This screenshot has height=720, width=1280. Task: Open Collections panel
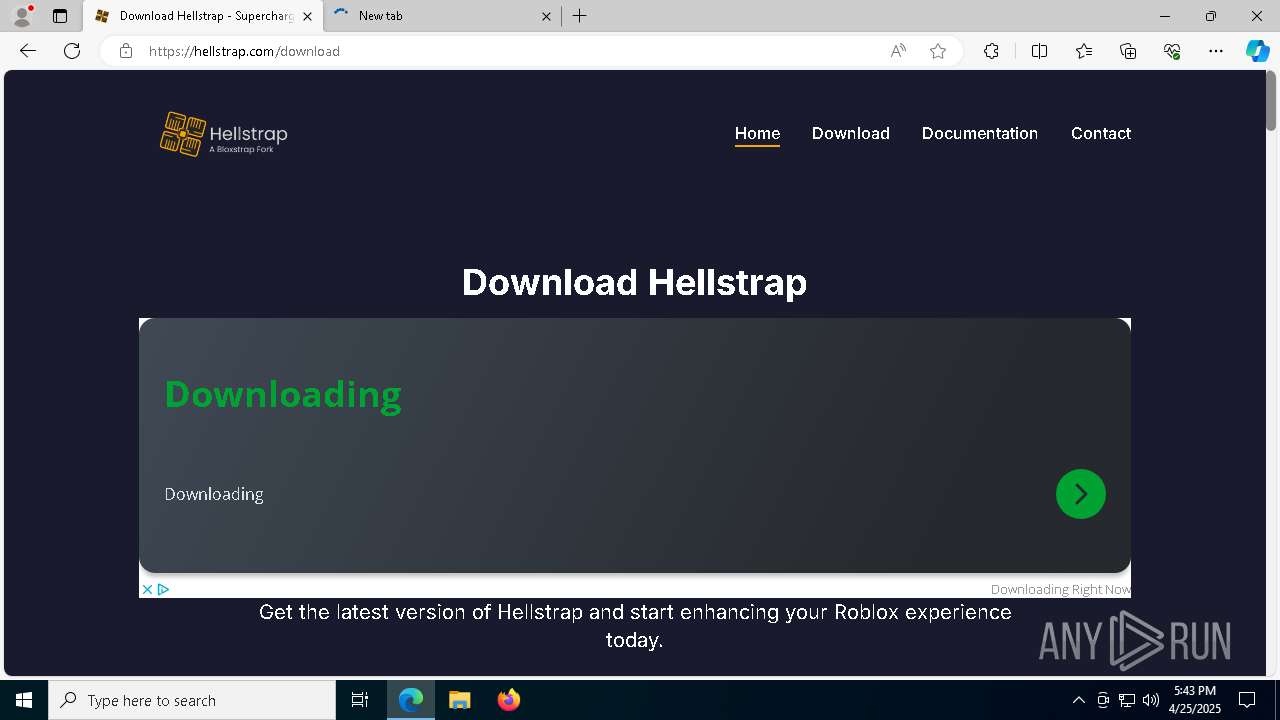pyautogui.click(x=1128, y=51)
